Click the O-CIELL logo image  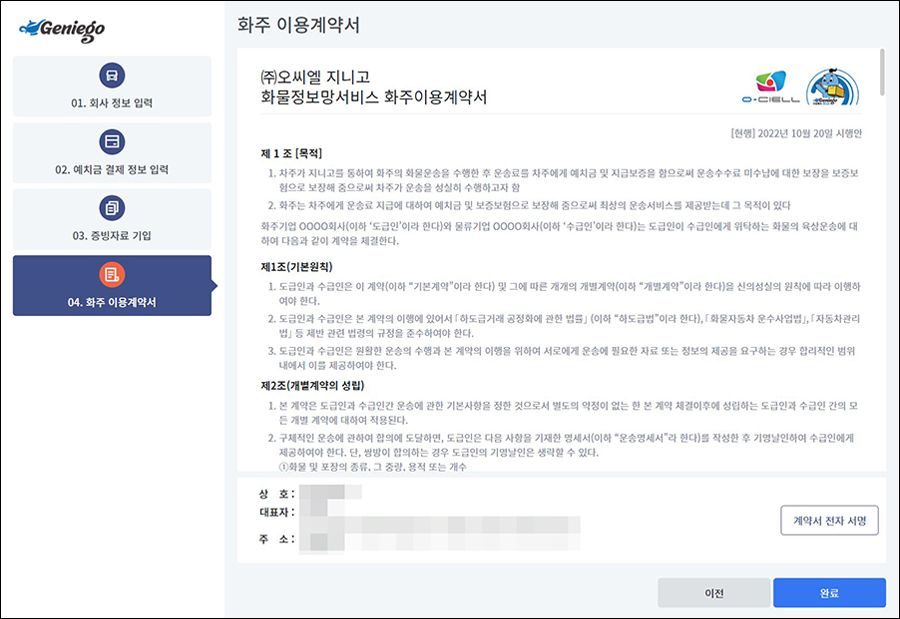coord(770,87)
